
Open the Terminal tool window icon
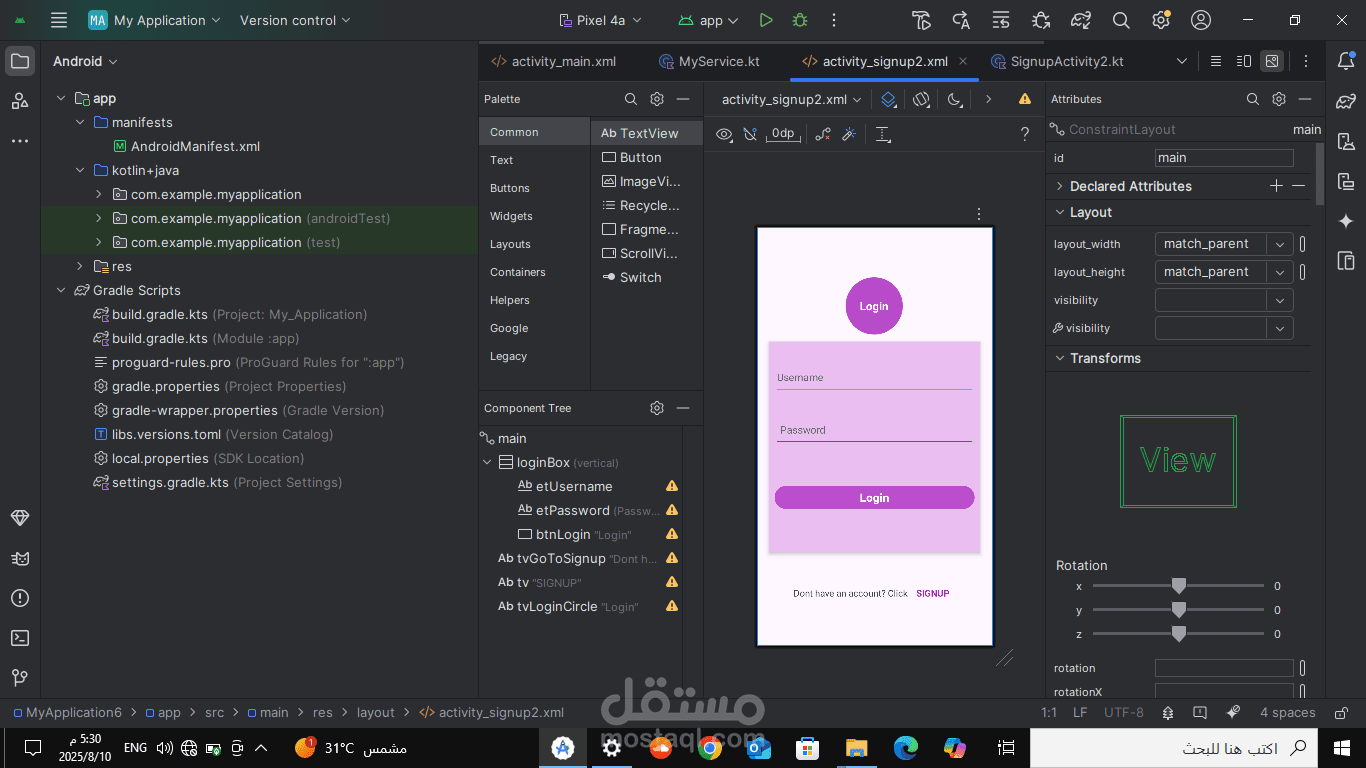pyautogui.click(x=20, y=638)
